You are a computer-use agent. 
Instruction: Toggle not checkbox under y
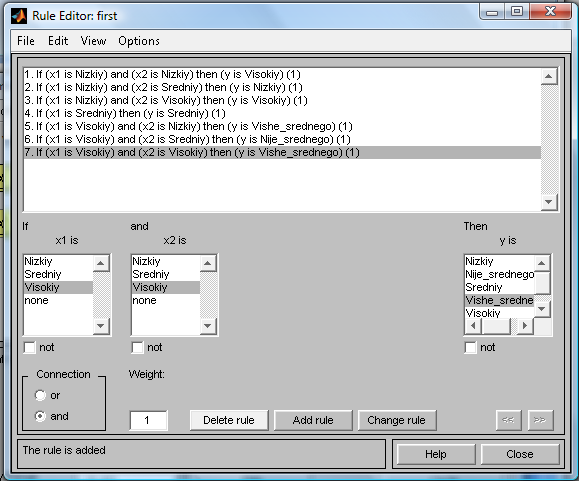coord(470,347)
